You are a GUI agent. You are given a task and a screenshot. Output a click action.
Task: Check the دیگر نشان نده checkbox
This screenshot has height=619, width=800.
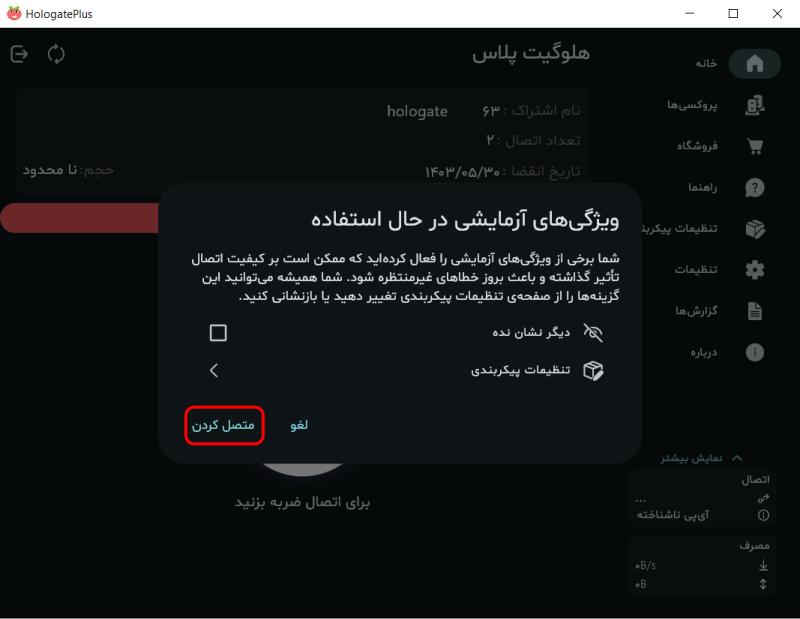coord(217,332)
